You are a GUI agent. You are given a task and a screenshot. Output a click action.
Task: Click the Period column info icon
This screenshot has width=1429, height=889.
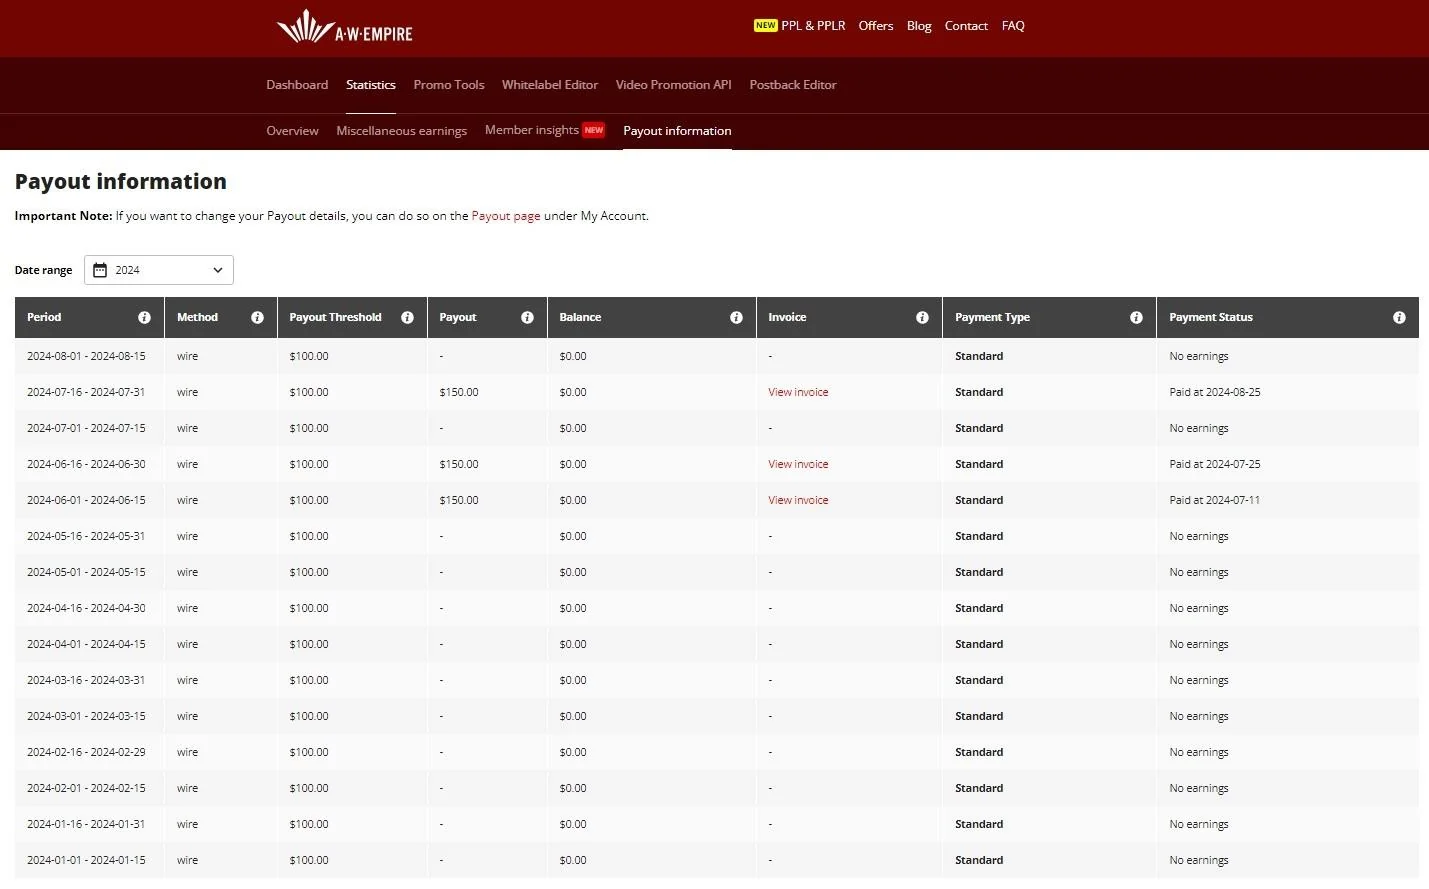click(144, 318)
